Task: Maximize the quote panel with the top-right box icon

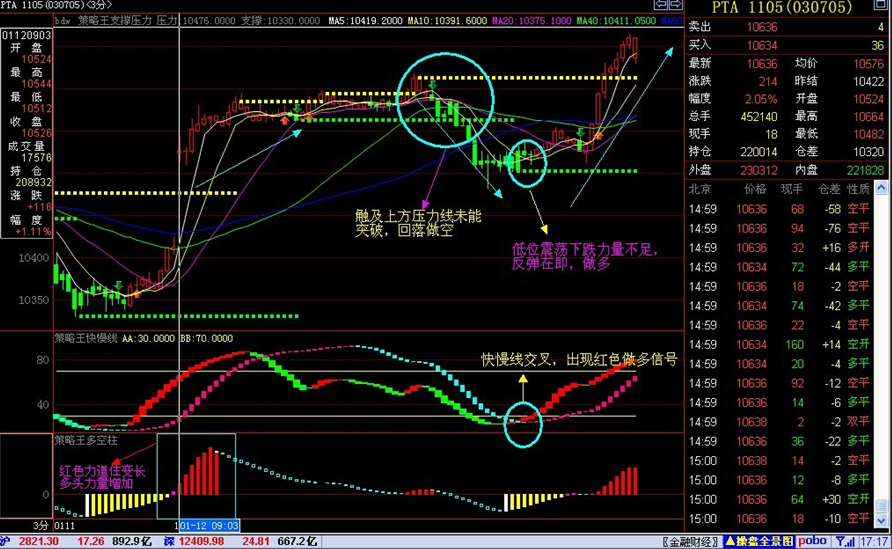Action: pyautogui.click(x=879, y=5)
